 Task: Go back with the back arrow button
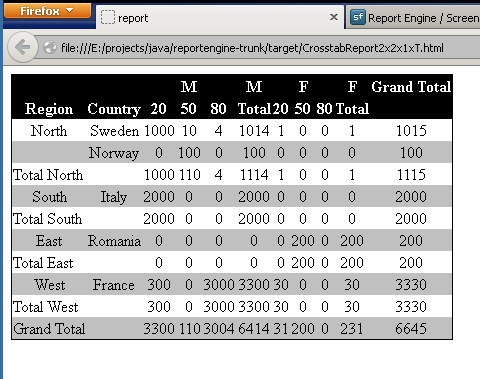coord(22,47)
